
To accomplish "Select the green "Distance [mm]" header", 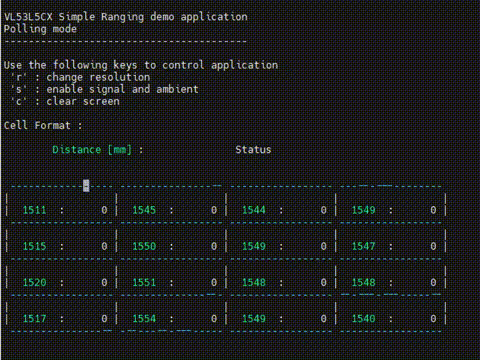I will 92,150.
